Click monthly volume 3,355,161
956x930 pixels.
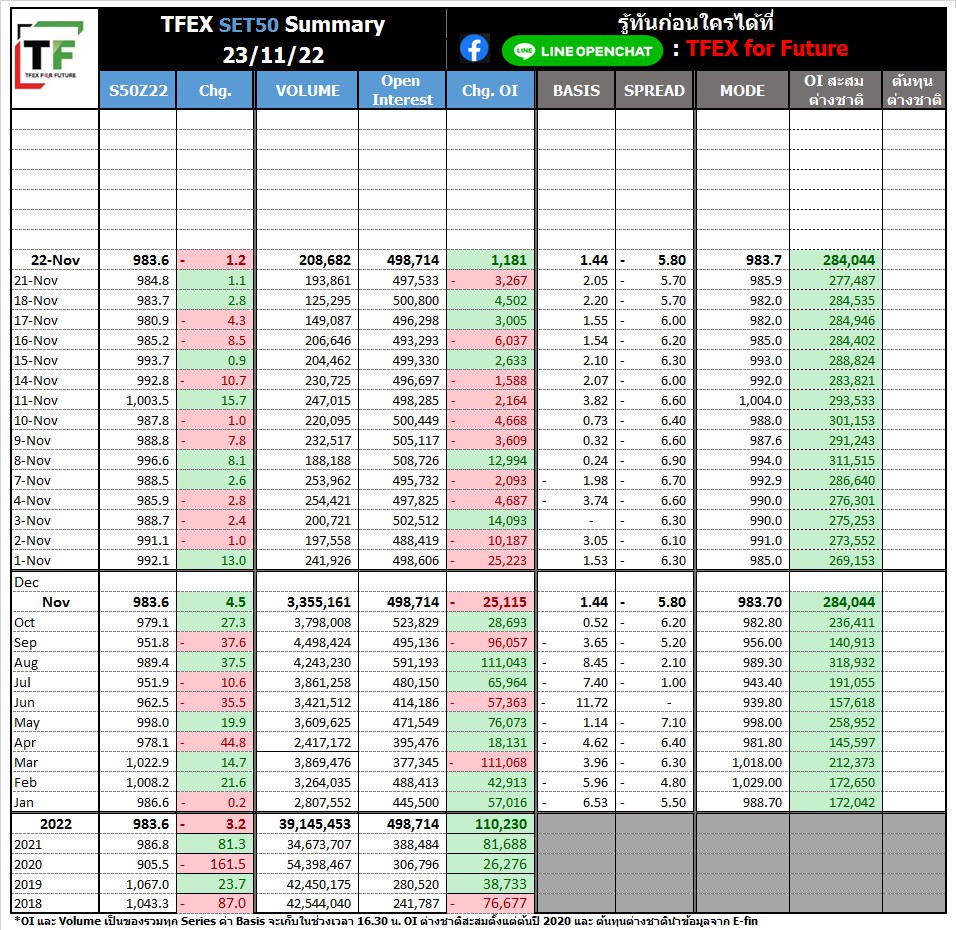tap(319, 603)
